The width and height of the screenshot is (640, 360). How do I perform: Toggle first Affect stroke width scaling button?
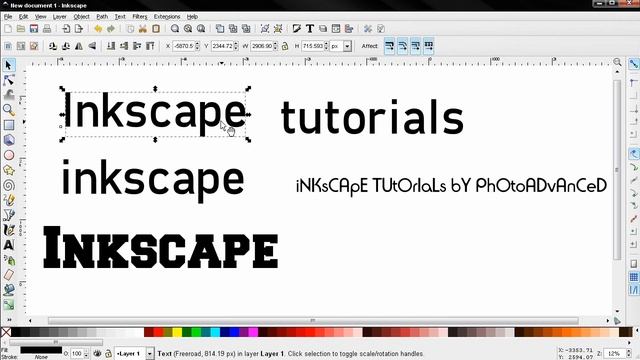389,46
